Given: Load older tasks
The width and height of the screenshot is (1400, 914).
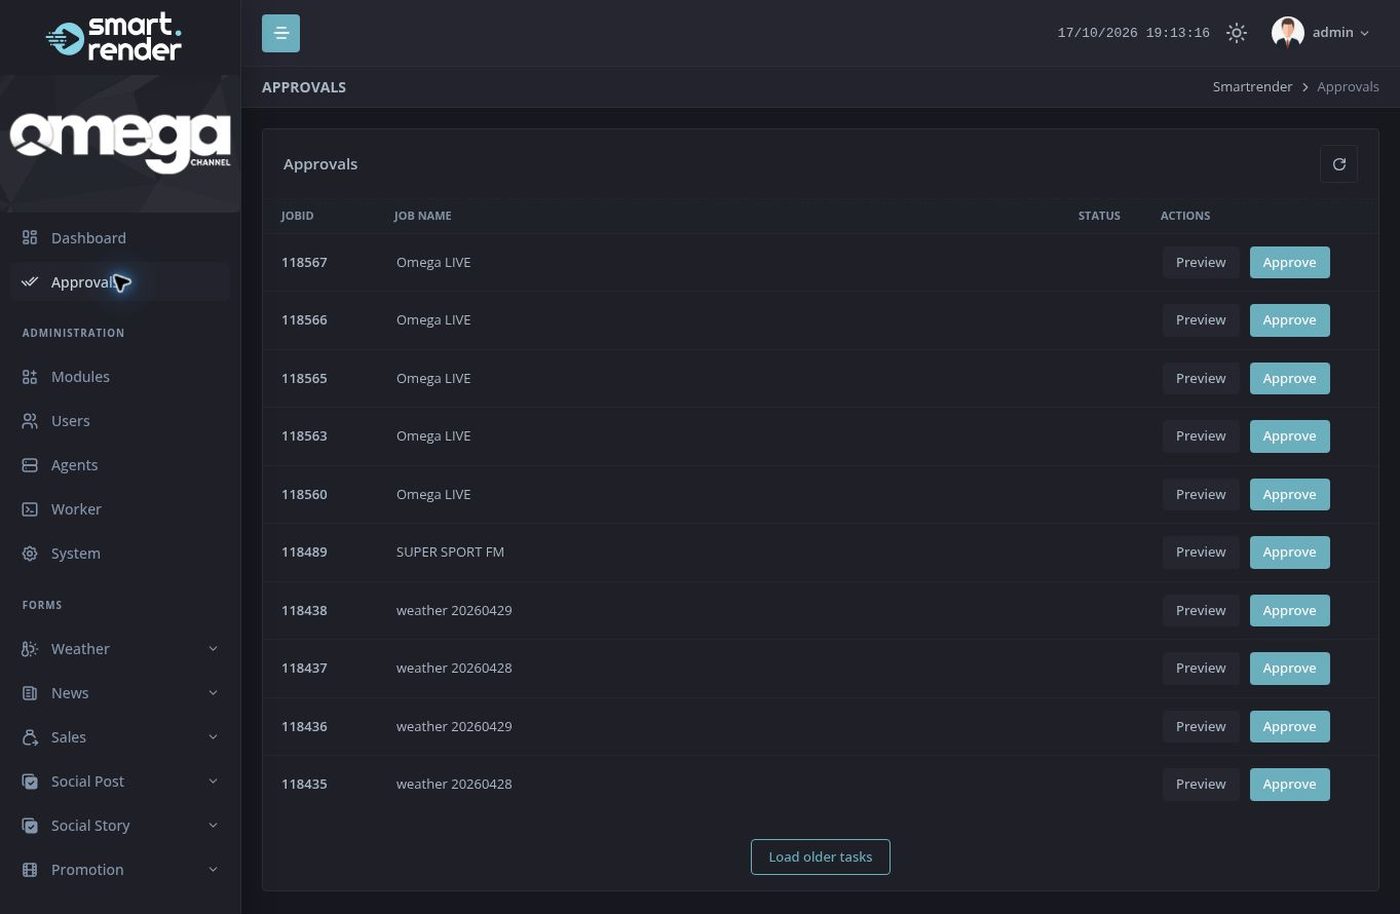Looking at the screenshot, I should pyautogui.click(x=820, y=857).
